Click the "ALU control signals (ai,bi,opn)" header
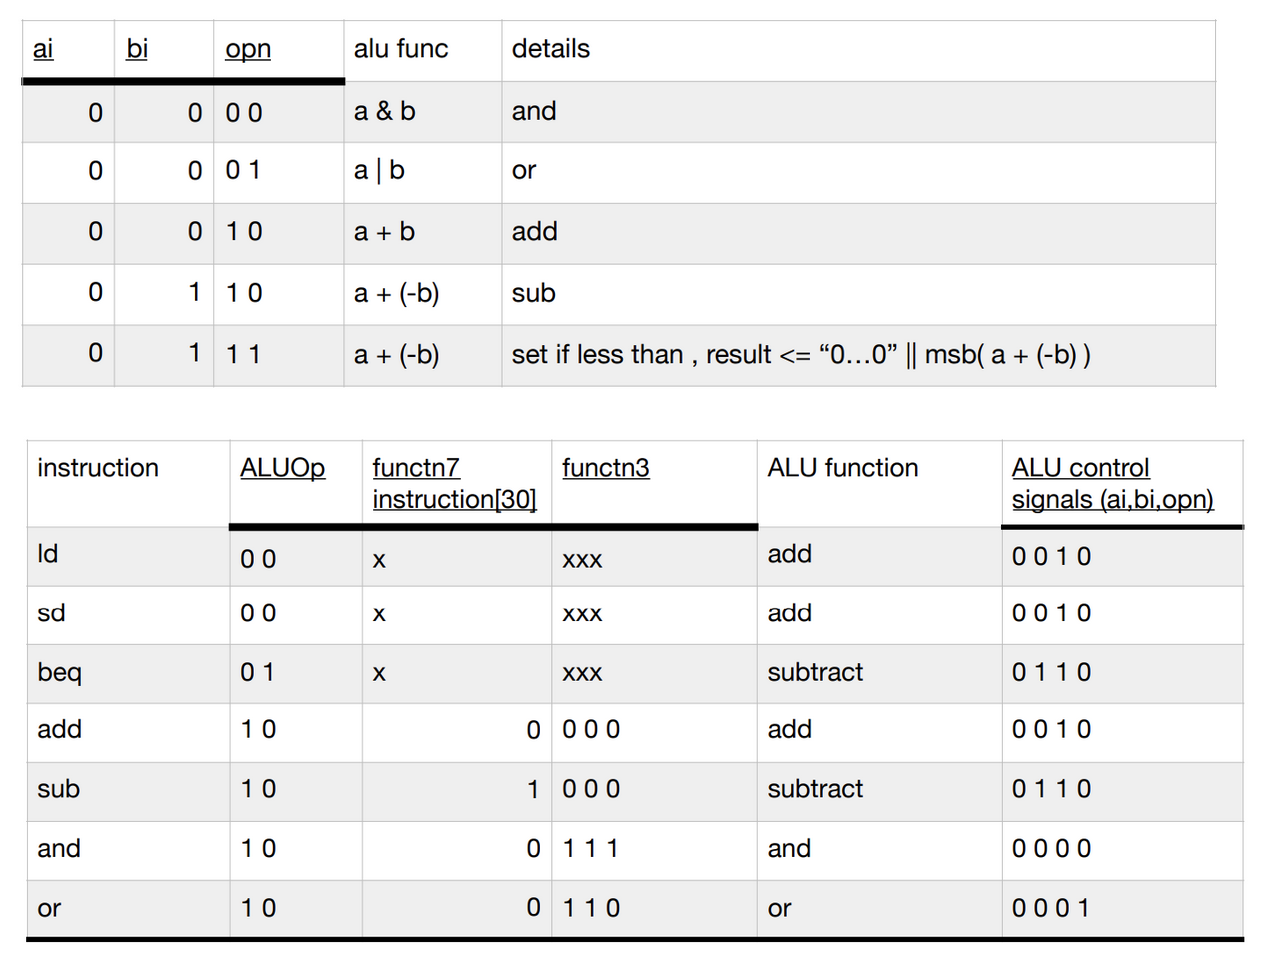Screen dimensions: 1272x974 coord(1112,483)
